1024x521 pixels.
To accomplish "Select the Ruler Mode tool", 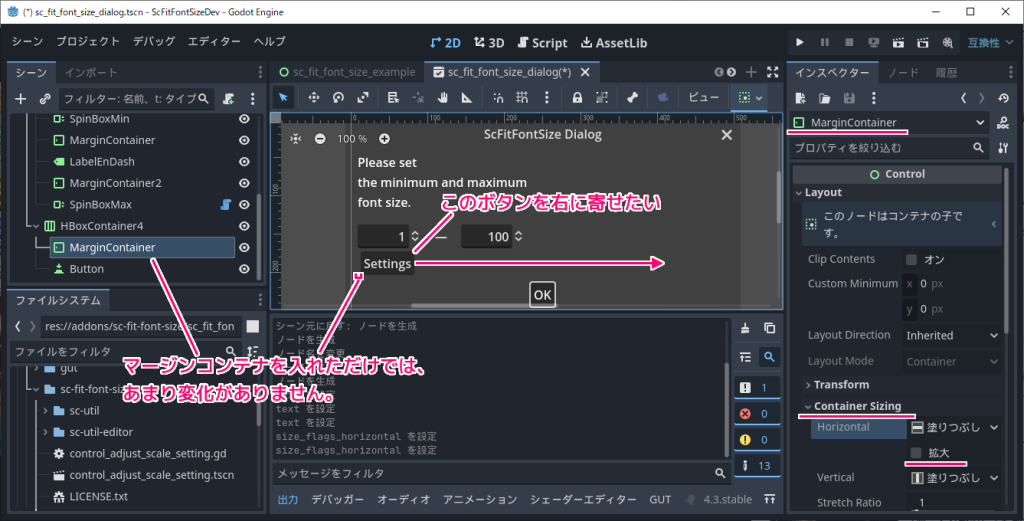I will point(467,97).
